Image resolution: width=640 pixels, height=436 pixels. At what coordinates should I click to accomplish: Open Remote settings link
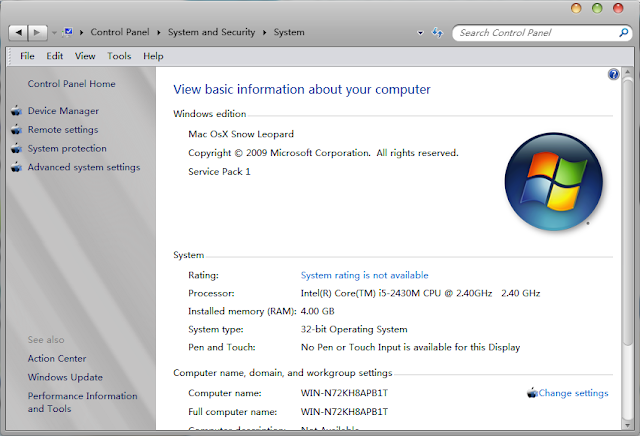(63, 129)
